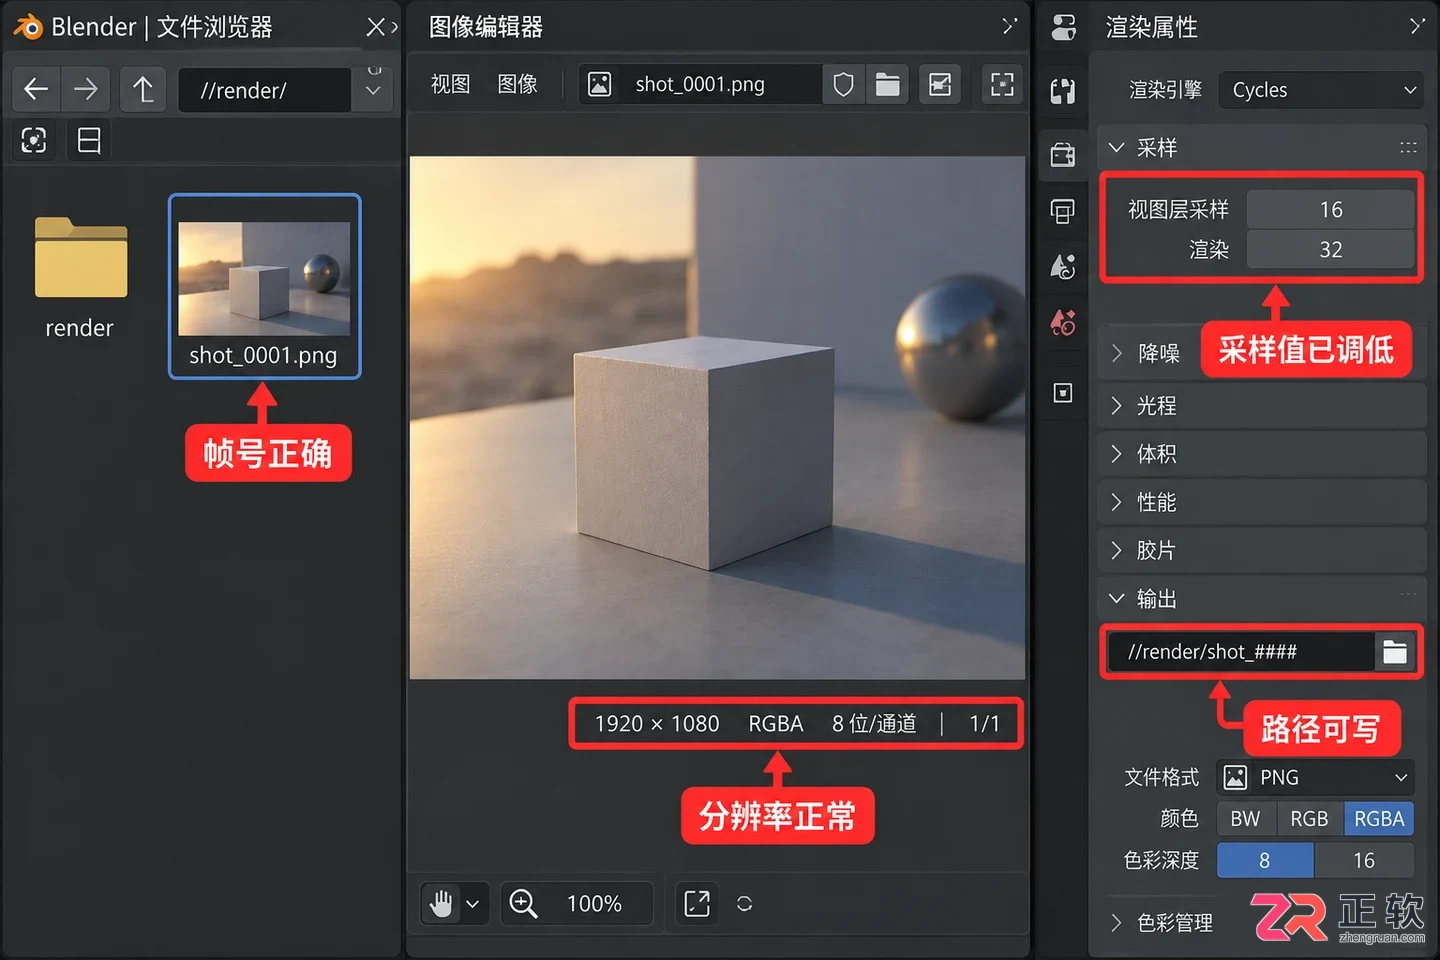
Task: Click the fullscreen frame icon in image editor
Action: pos(1002,85)
